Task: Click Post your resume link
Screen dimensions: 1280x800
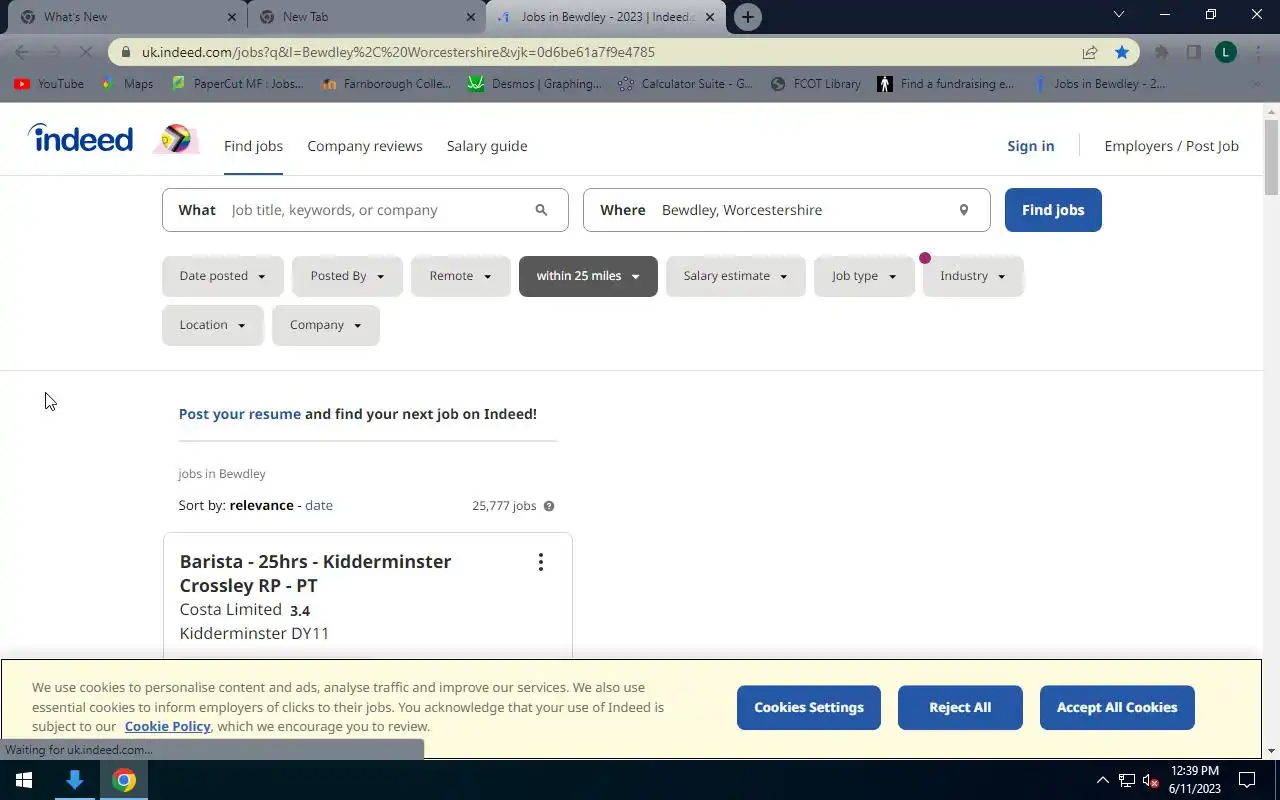Action: [240, 414]
